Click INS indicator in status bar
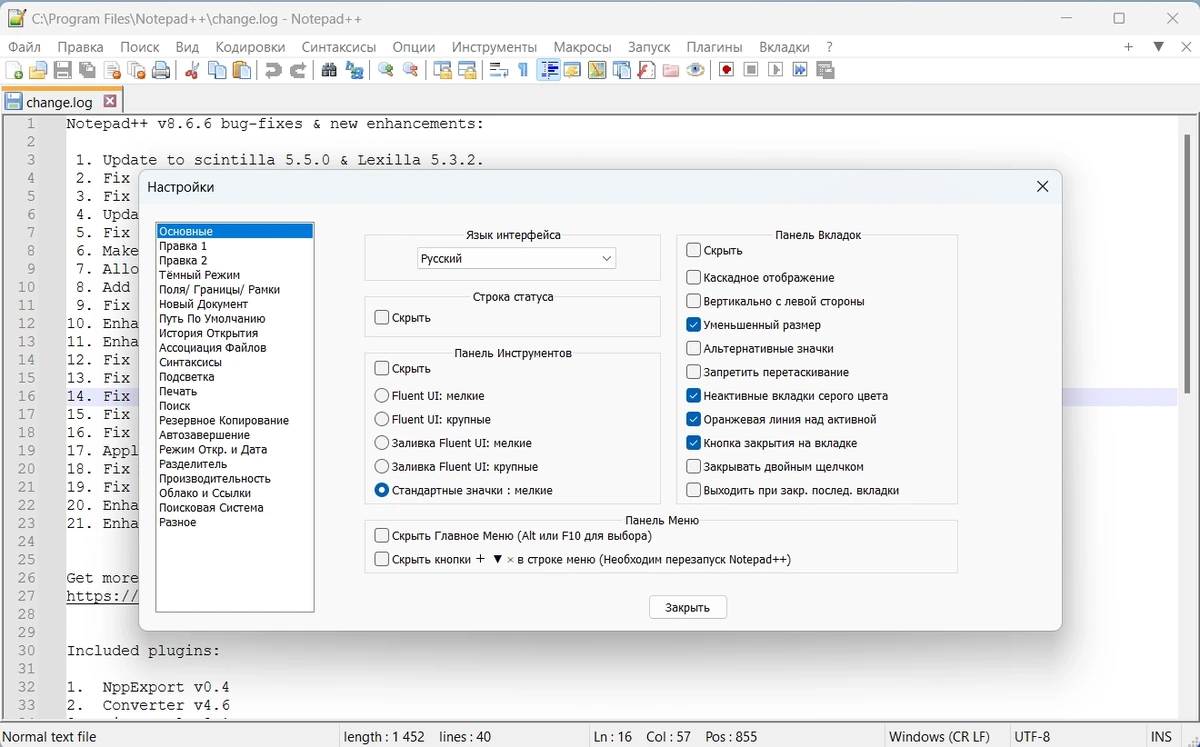1200x747 pixels. 1160,737
